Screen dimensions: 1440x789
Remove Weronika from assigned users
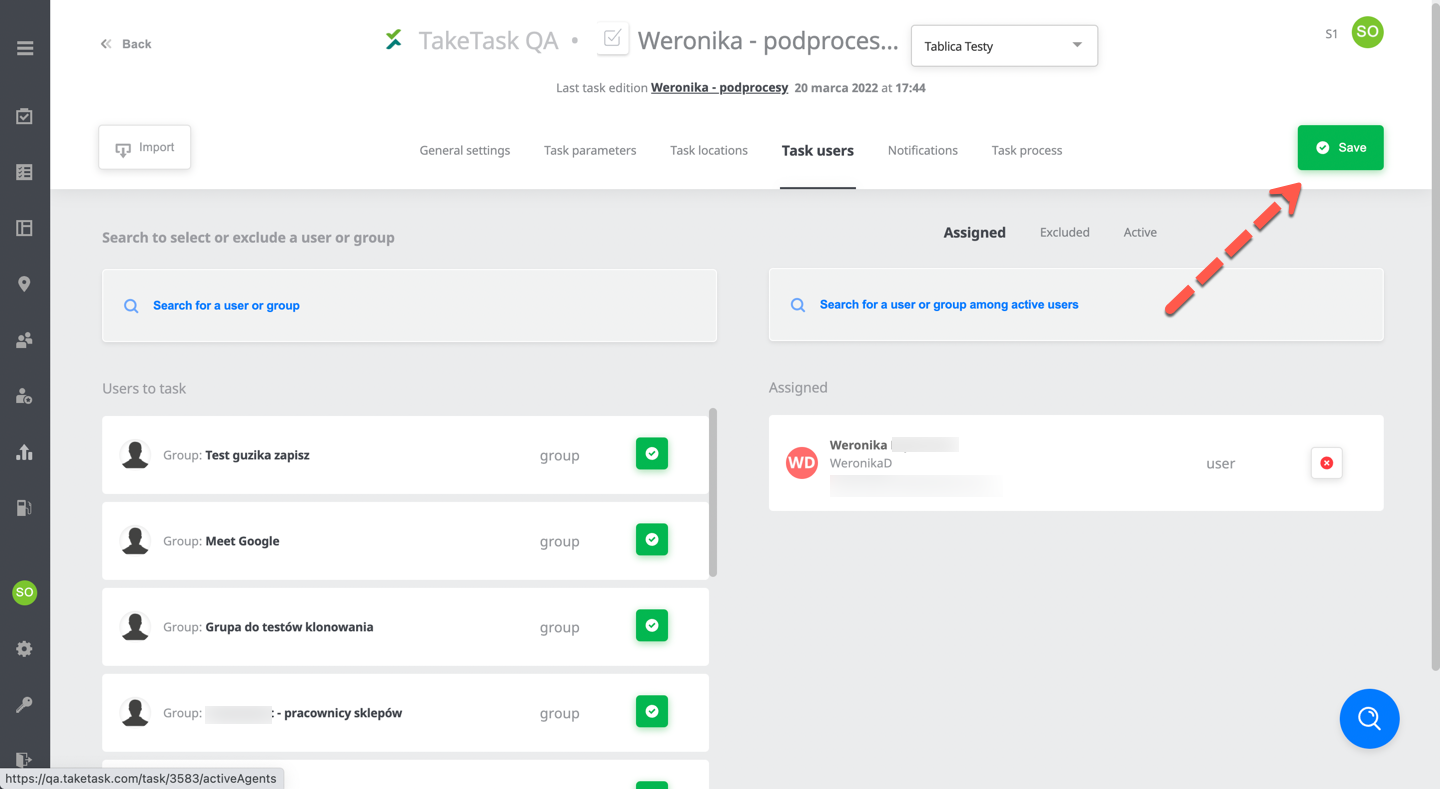(x=1326, y=463)
